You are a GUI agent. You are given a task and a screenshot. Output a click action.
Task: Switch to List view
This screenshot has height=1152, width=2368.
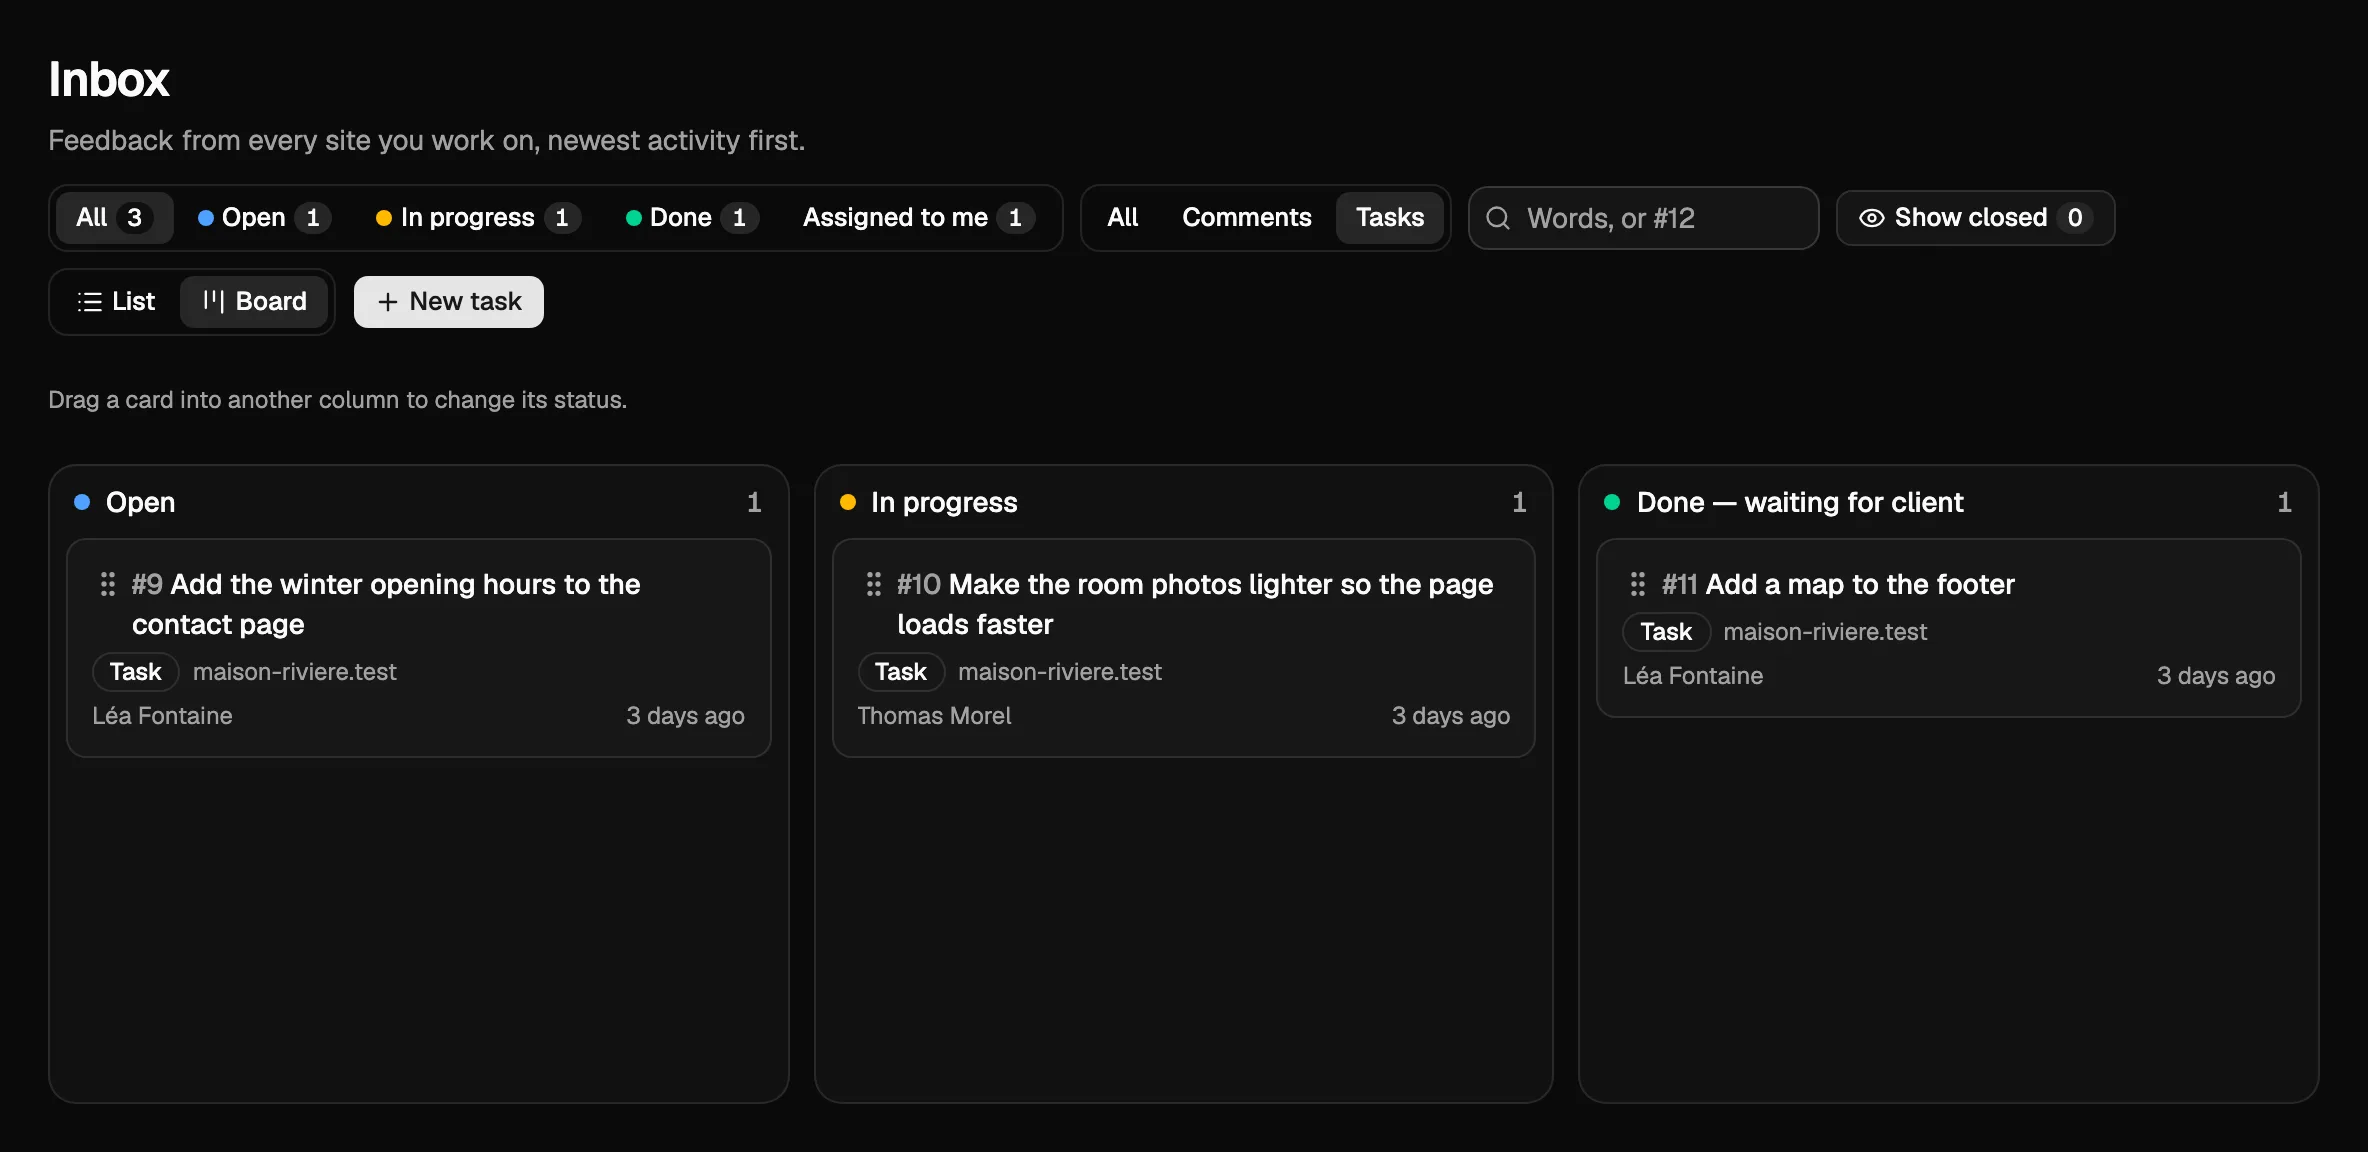117,302
